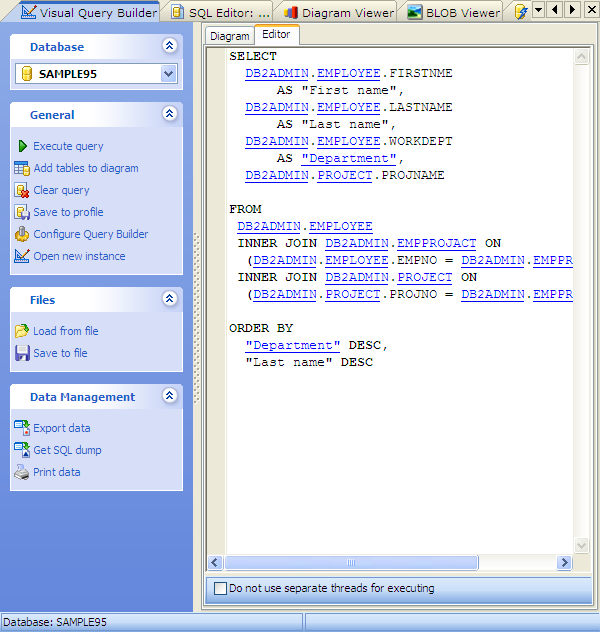Click the "Department" alias in ORDER BY
Viewport: 600px width, 632px height.
[x=293, y=345]
